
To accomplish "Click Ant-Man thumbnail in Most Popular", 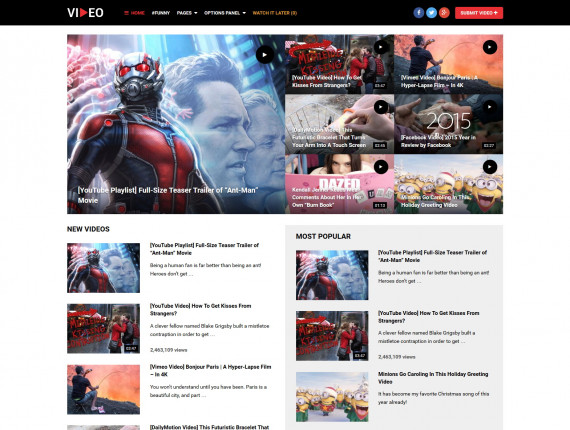I will (332, 275).
